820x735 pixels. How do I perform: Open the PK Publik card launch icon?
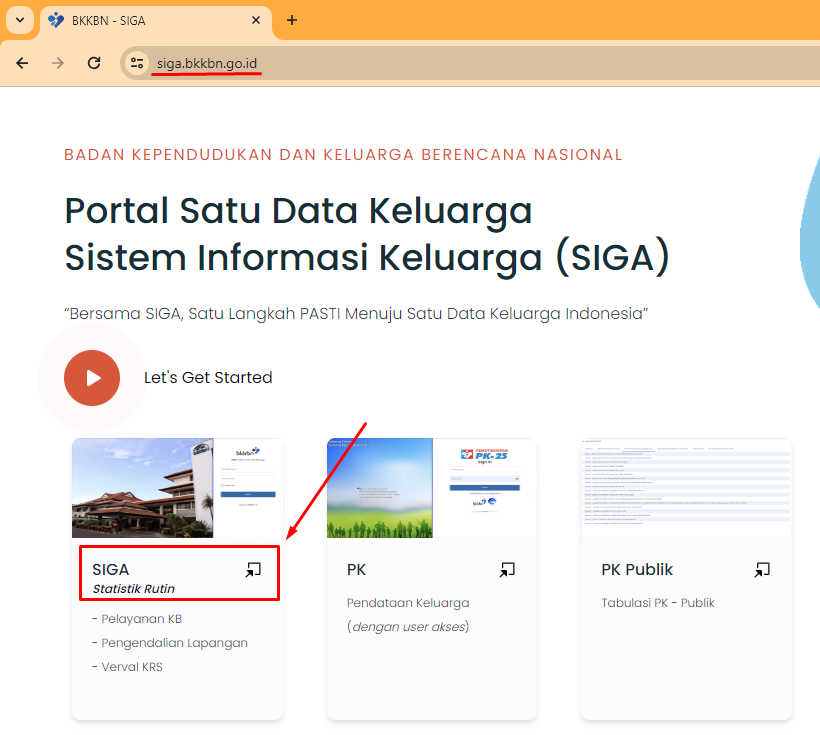pos(762,570)
